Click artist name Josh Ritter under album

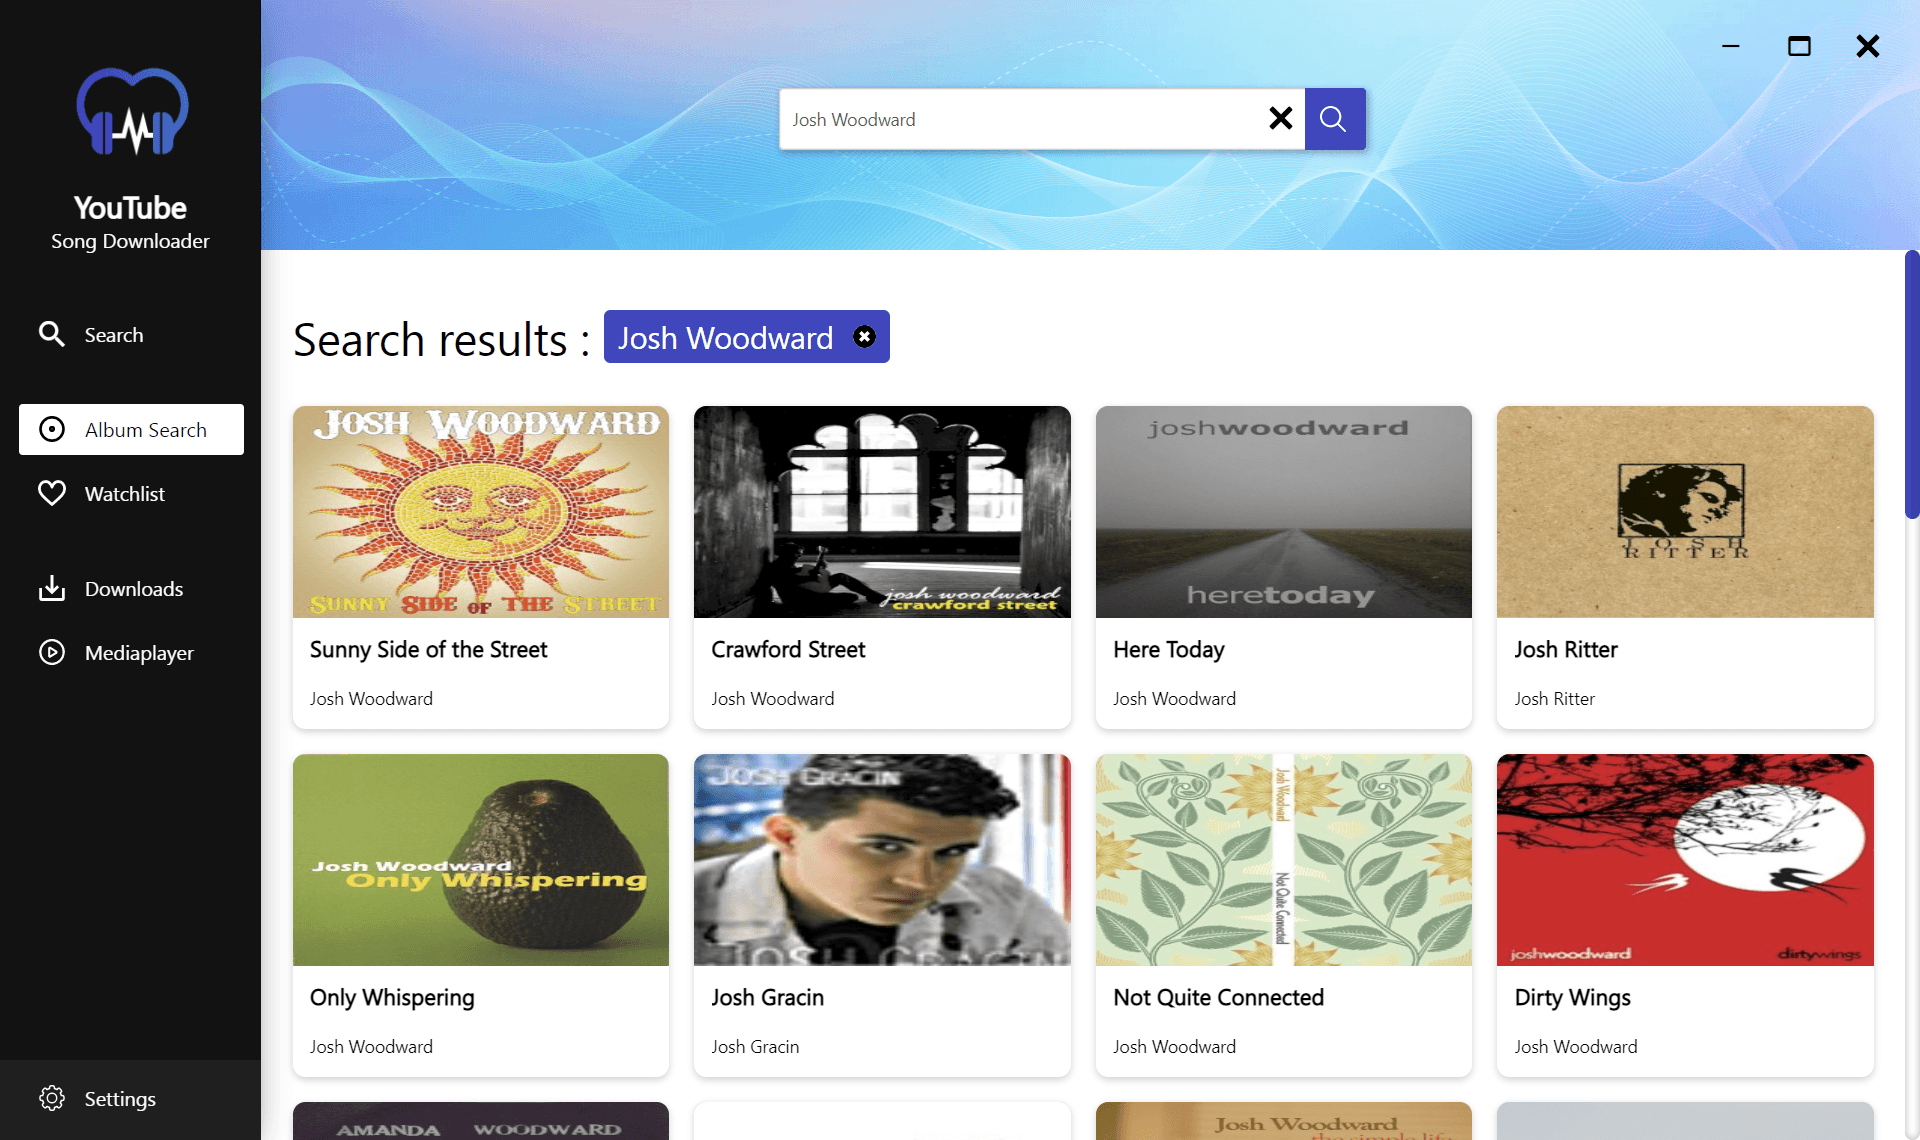pos(1554,699)
